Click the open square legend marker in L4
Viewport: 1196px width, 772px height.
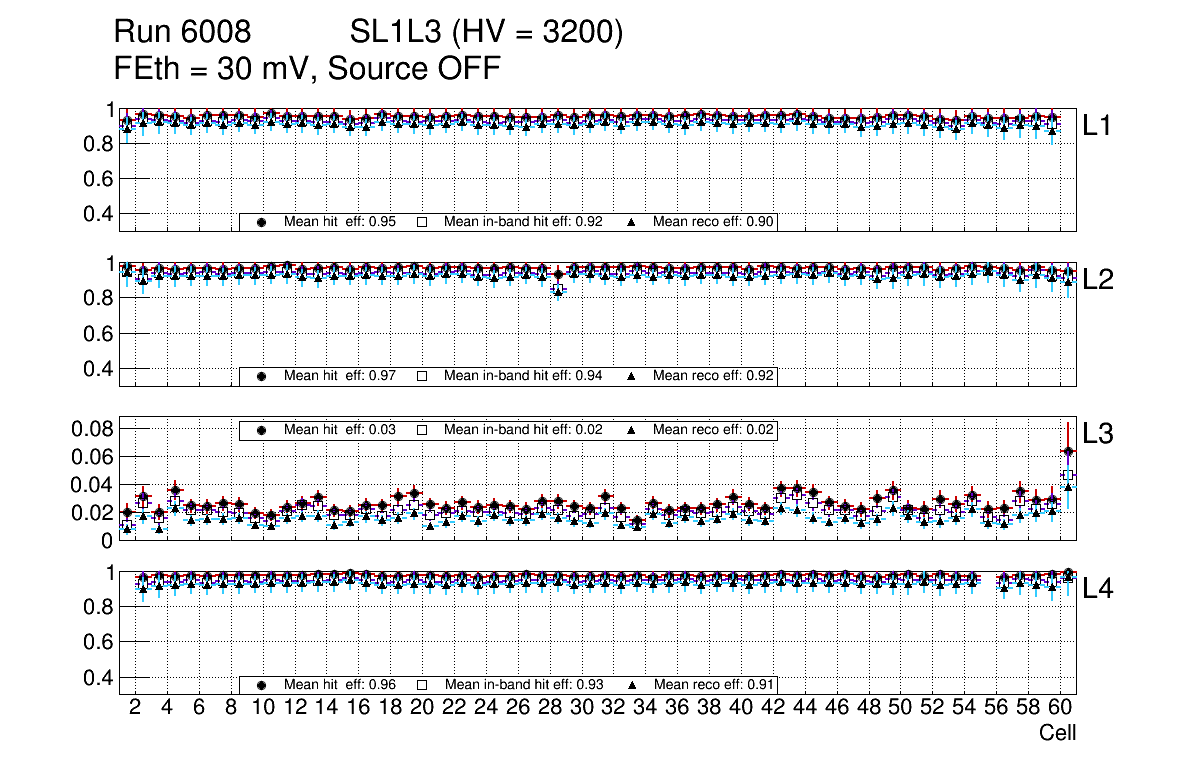point(422,685)
